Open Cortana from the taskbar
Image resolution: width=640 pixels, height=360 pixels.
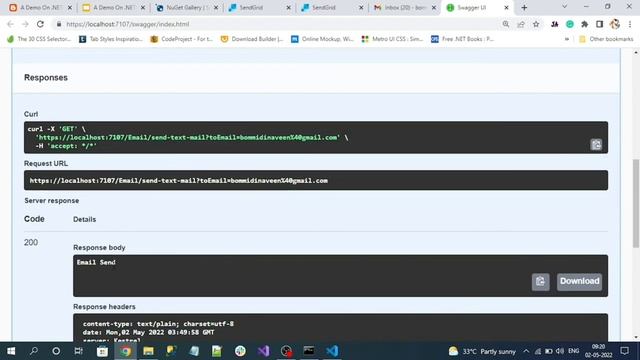56,351
